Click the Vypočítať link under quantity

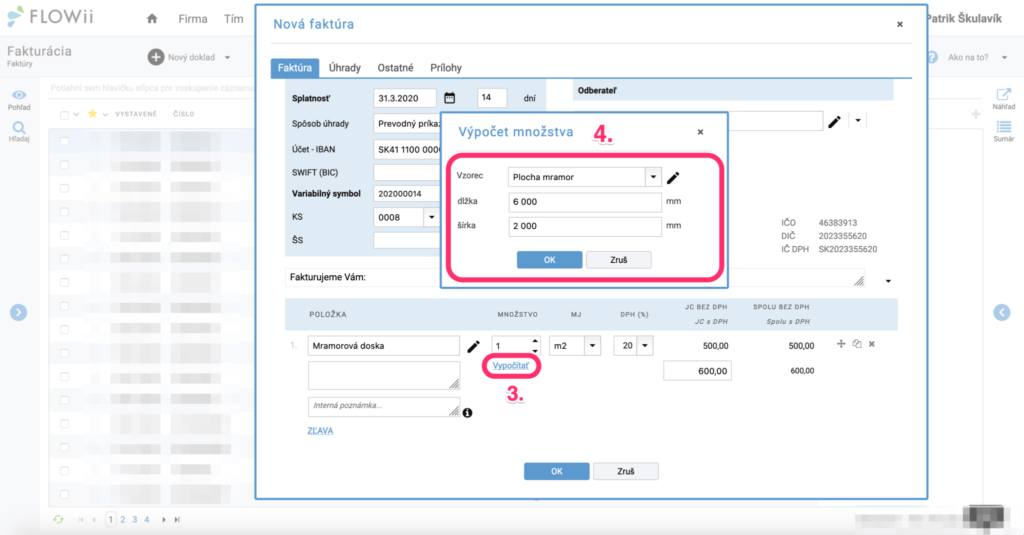coord(511,366)
